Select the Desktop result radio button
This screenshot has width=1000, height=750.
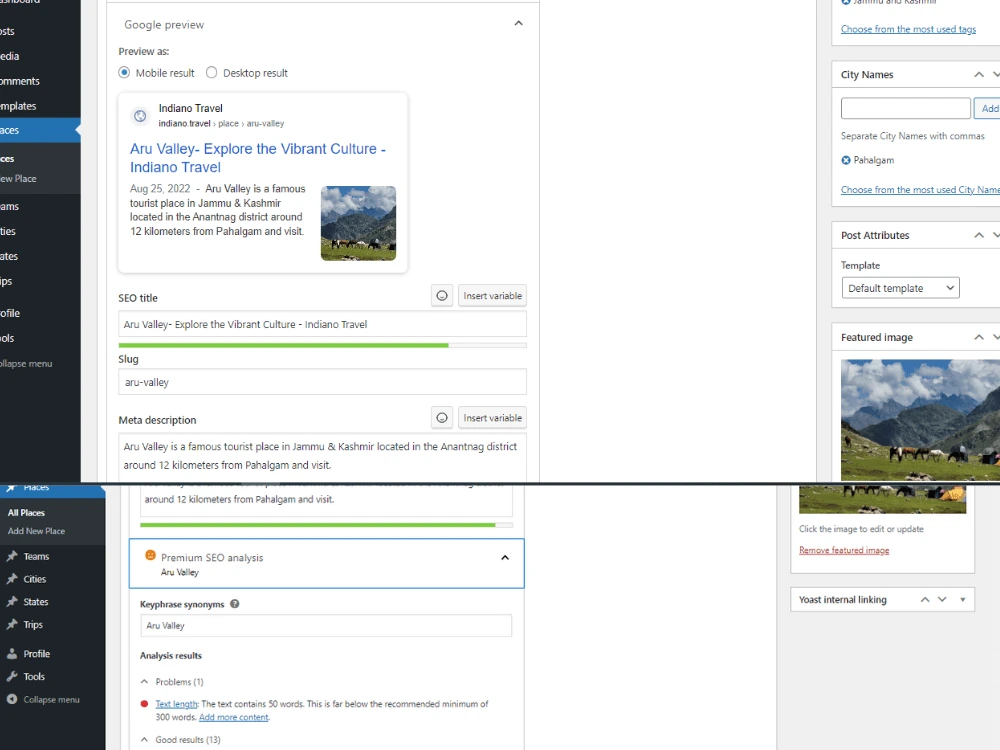[212, 73]
